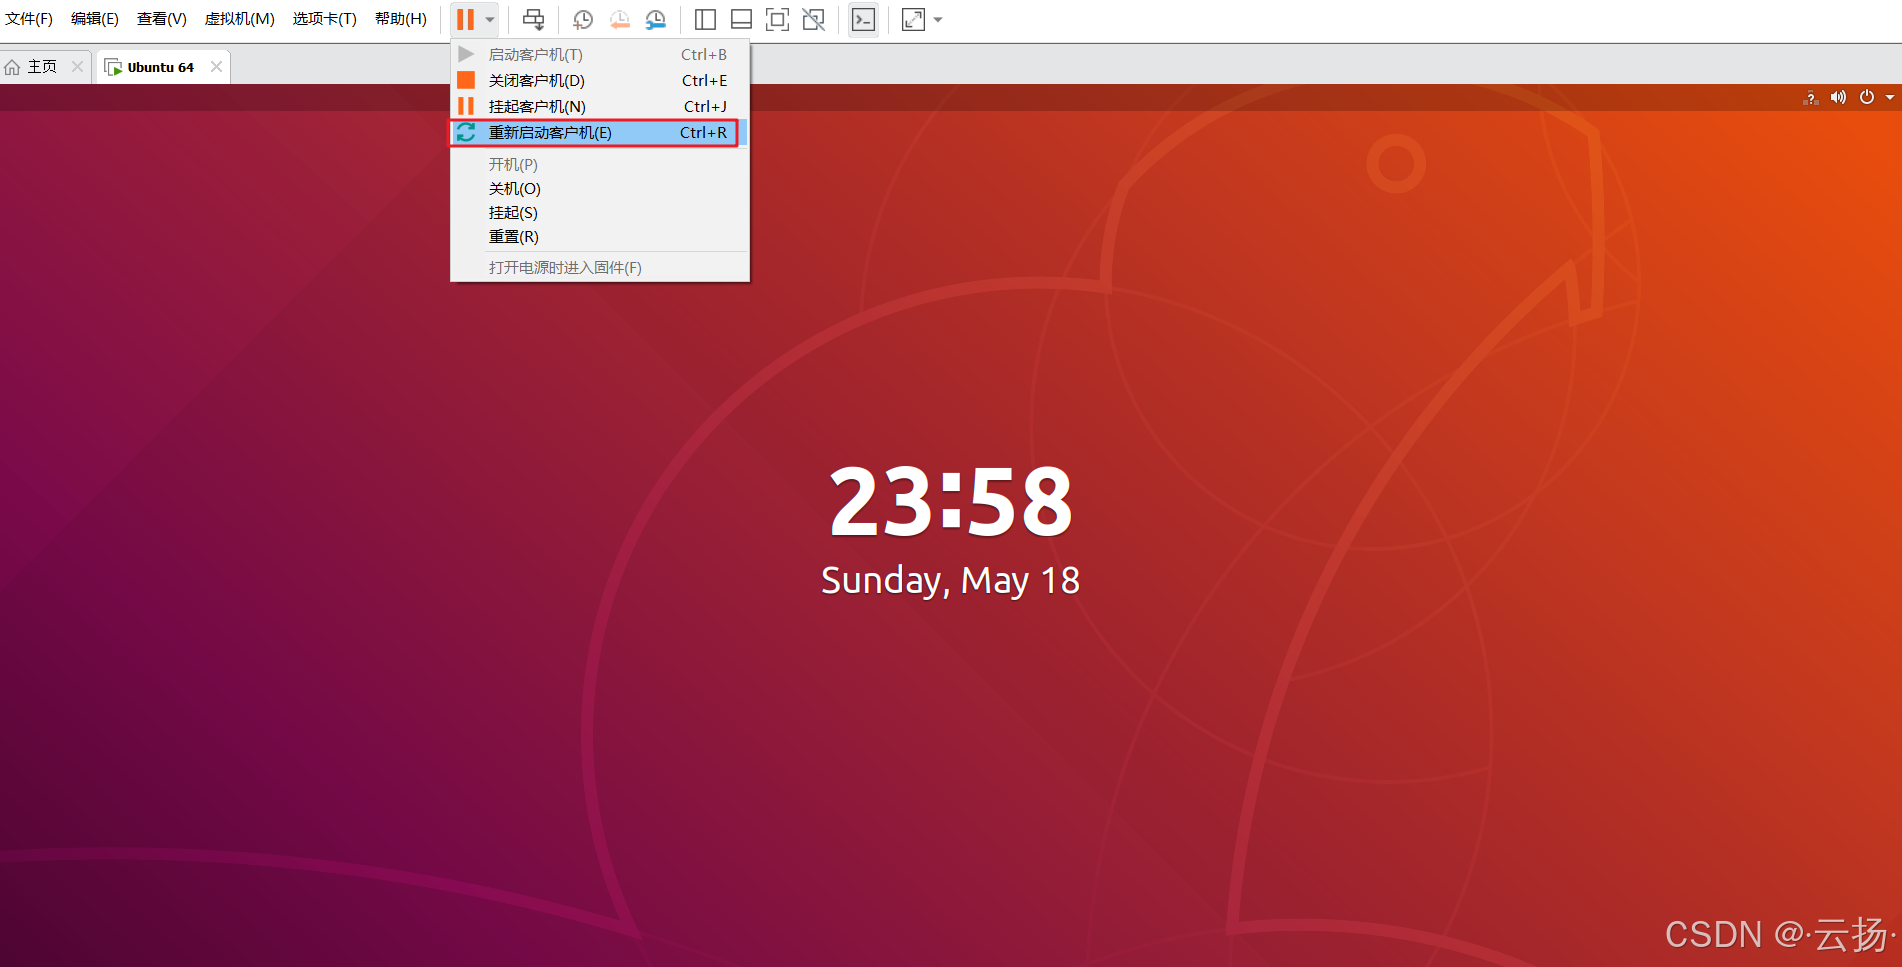The width and height of the screenshot is (1902, 967).
Task: Open snapshot manager wrench-clock icon
Action: click(655, 19)
